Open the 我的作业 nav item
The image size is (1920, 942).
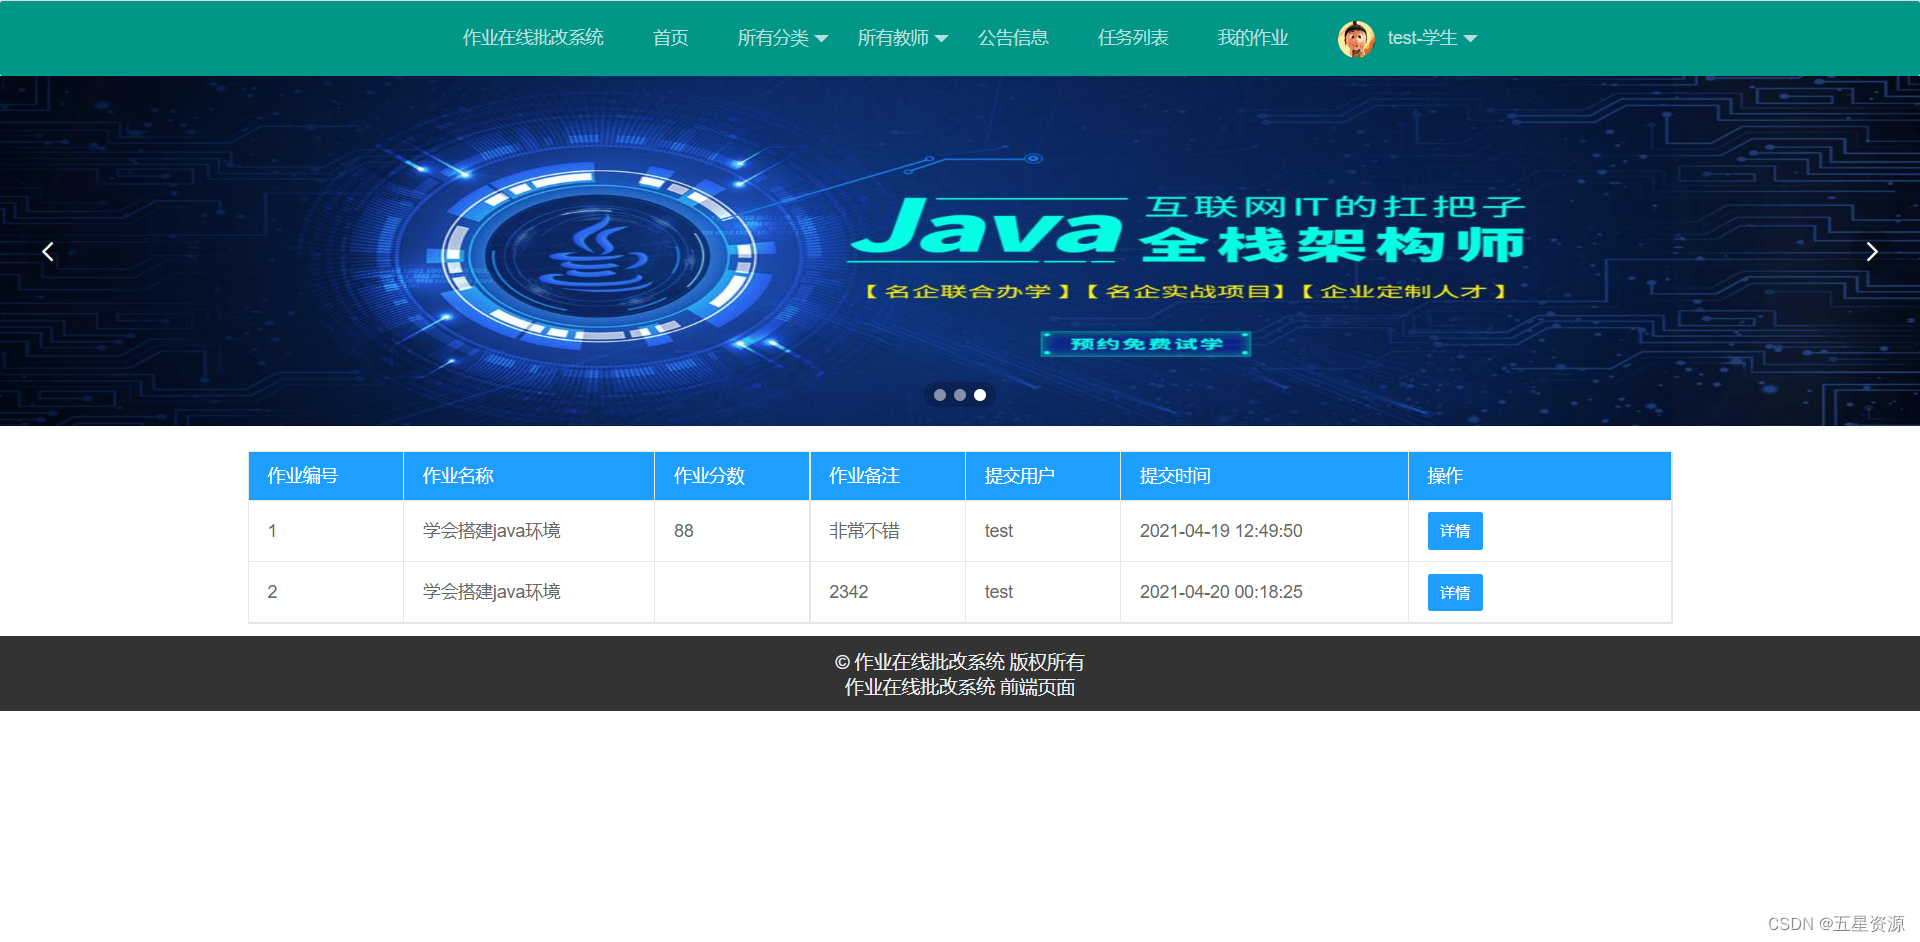(x=1253, y=38)
